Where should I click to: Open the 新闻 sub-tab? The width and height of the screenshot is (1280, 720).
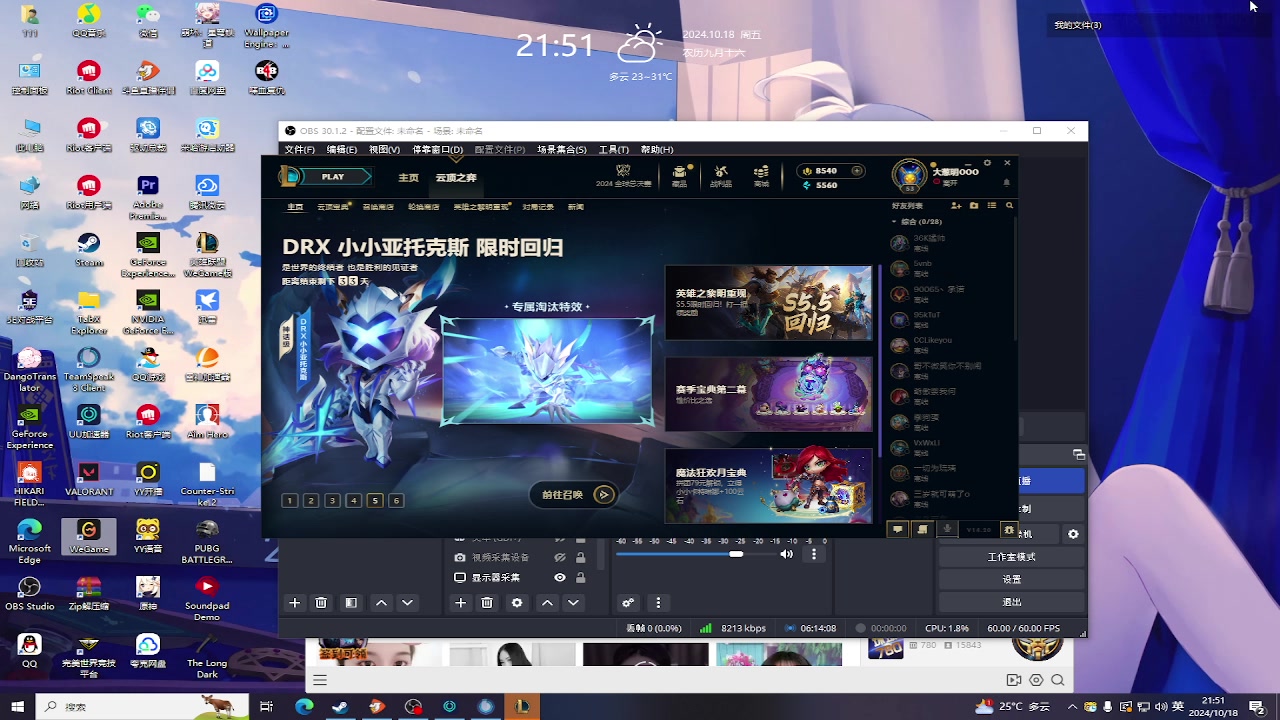tap(576, 207)
